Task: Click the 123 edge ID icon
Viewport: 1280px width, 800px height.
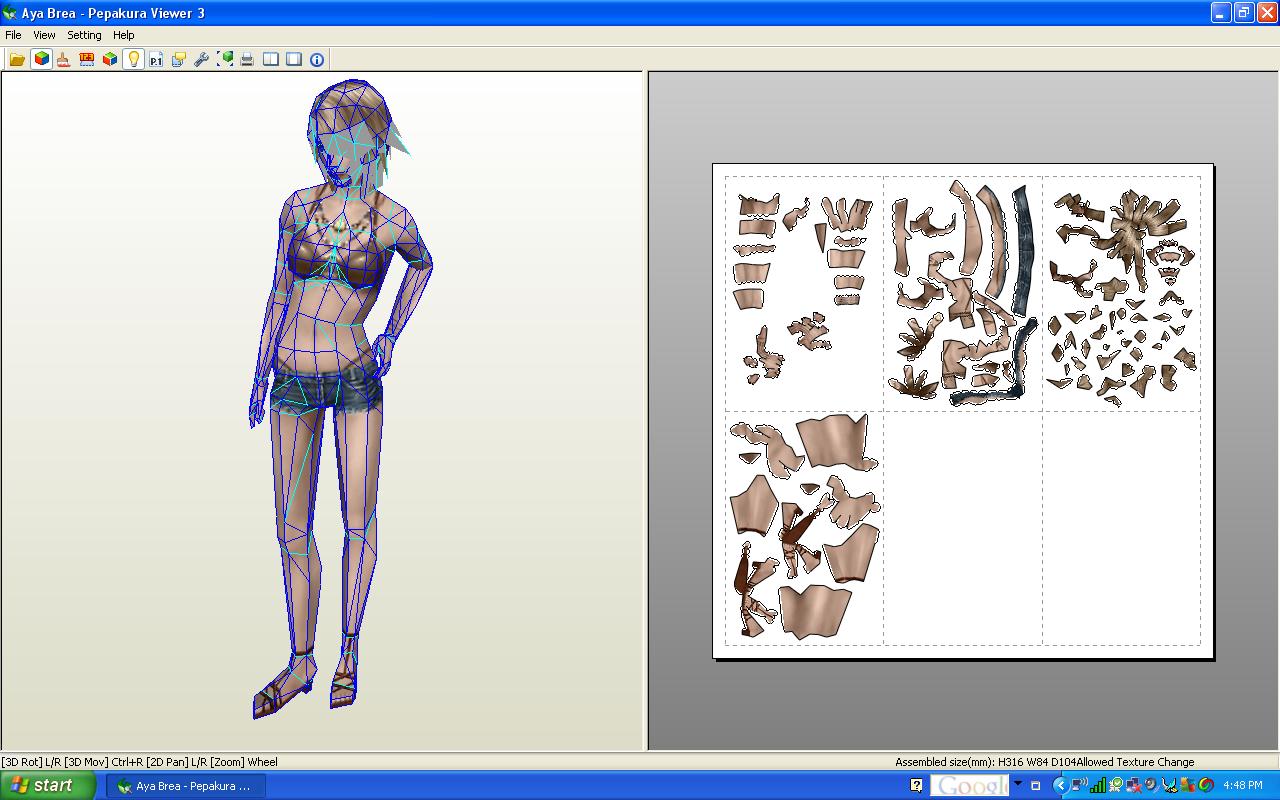Action: (87, 60)
